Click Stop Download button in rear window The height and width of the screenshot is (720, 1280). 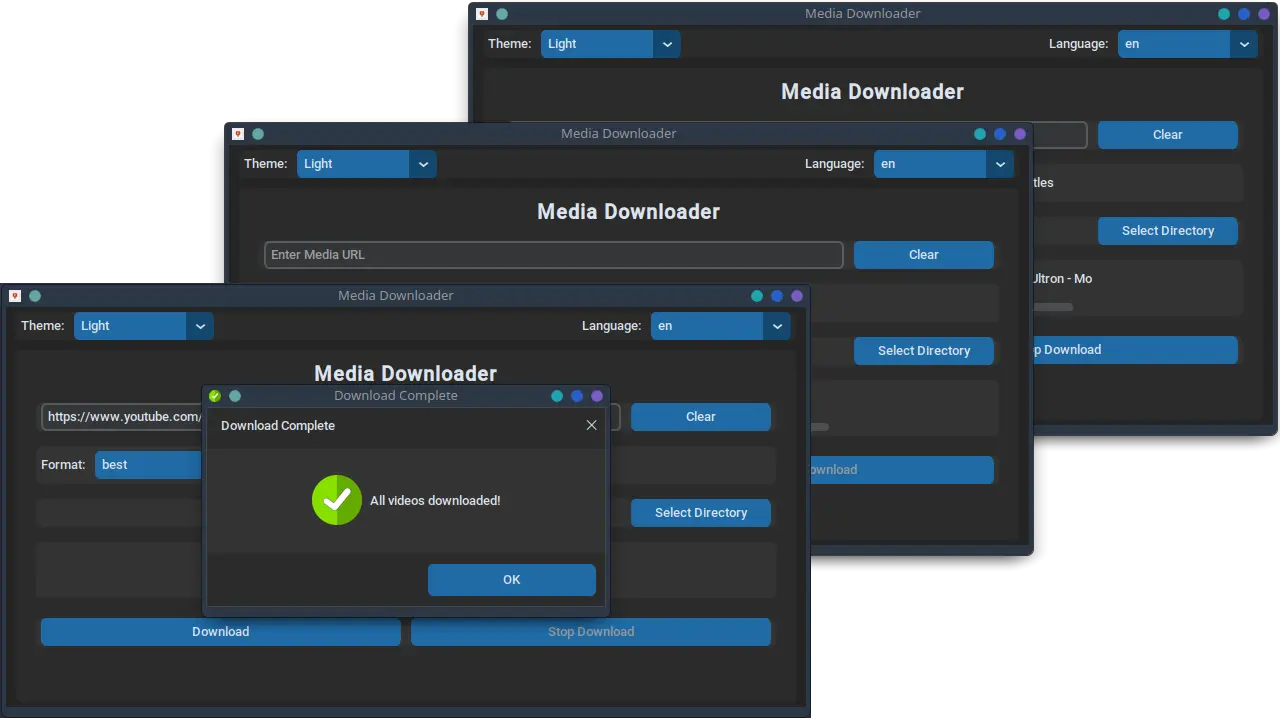pyautogui.click(x=1135, y=350)
